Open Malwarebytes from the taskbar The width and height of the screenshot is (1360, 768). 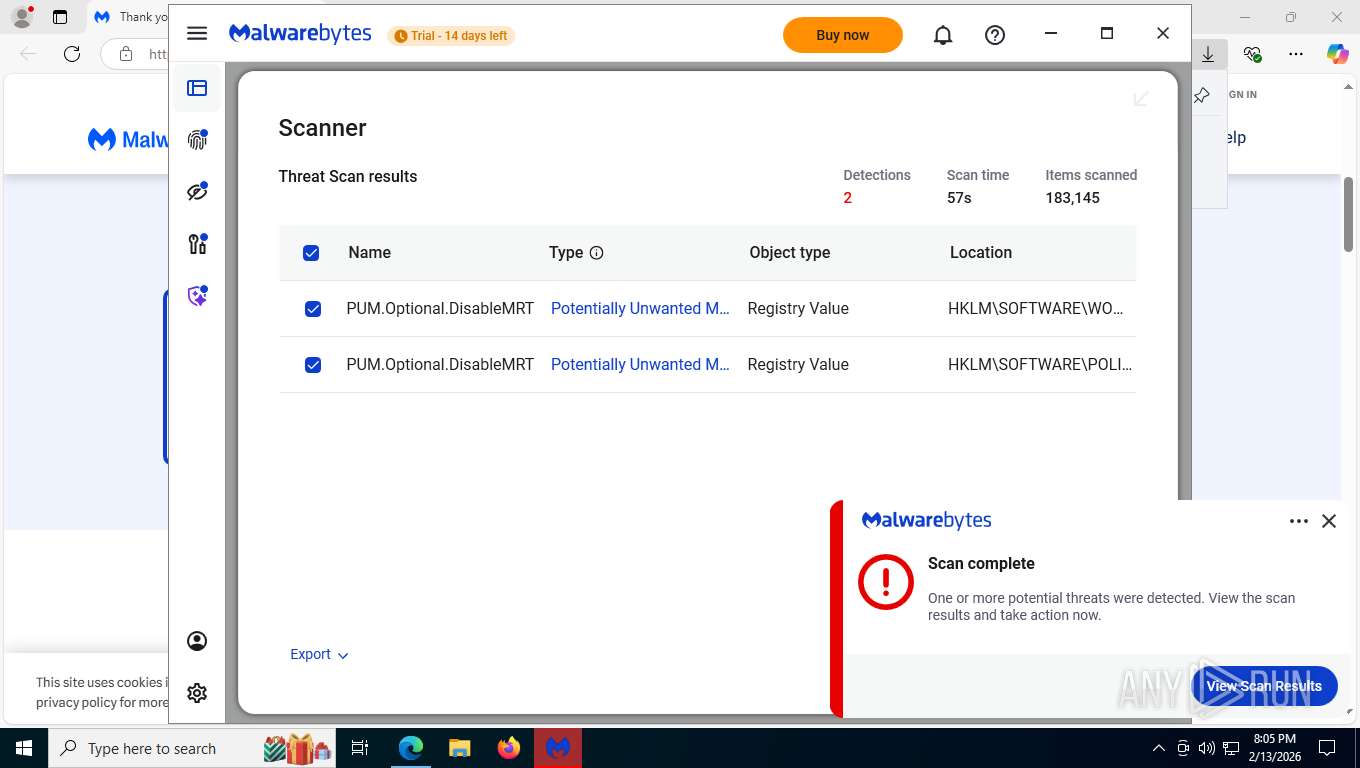[558, 748]
